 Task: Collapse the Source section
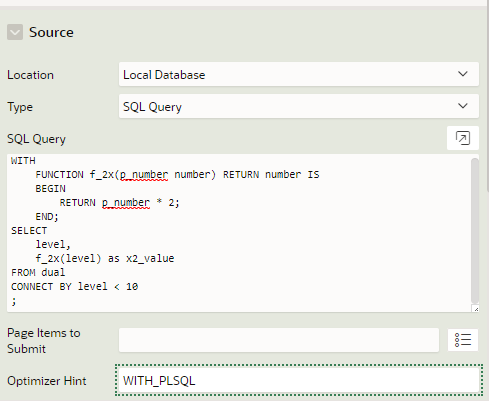pos(15,32)
